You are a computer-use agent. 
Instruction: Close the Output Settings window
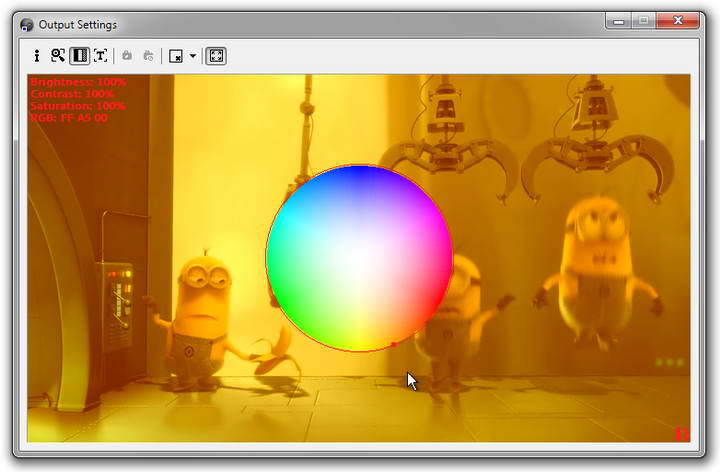click(x=678, y=21)
